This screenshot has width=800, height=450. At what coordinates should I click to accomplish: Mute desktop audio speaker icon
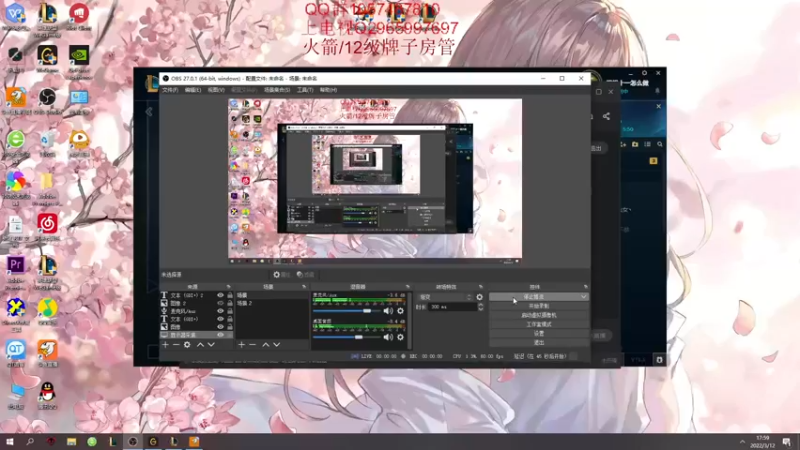click(388, 337)
